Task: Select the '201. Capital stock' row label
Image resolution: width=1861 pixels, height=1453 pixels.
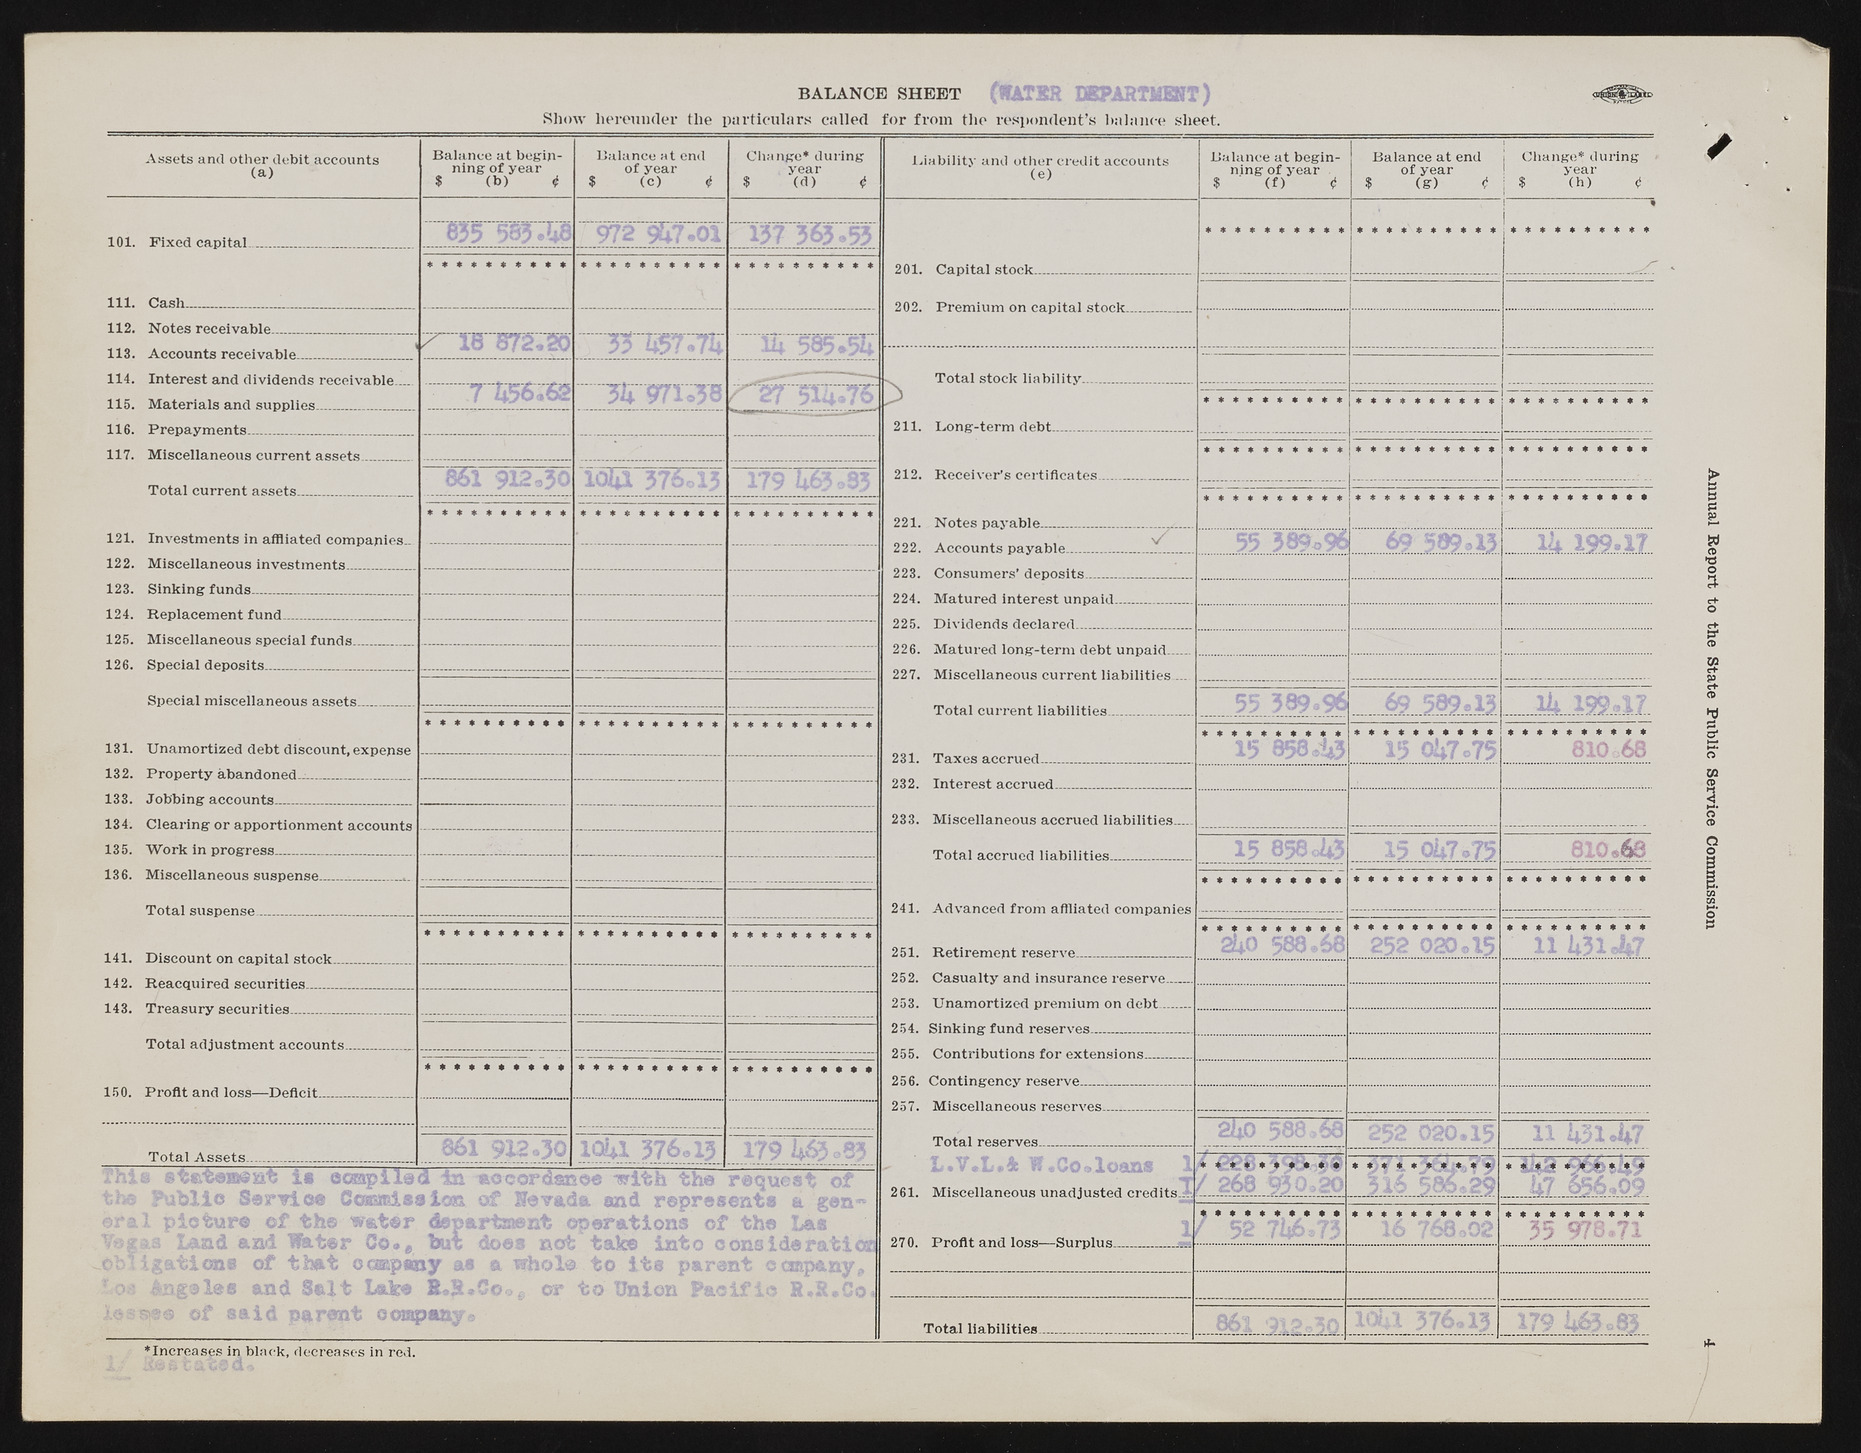Action: pyautogui.click(x=963, y=270)
